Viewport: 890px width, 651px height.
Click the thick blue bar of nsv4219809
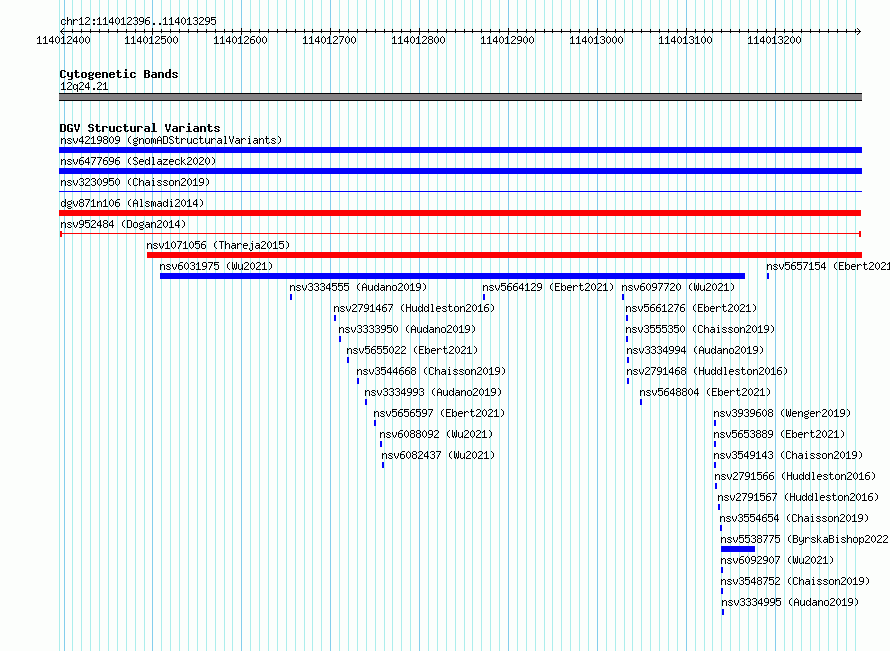click(x=460, y=150)
